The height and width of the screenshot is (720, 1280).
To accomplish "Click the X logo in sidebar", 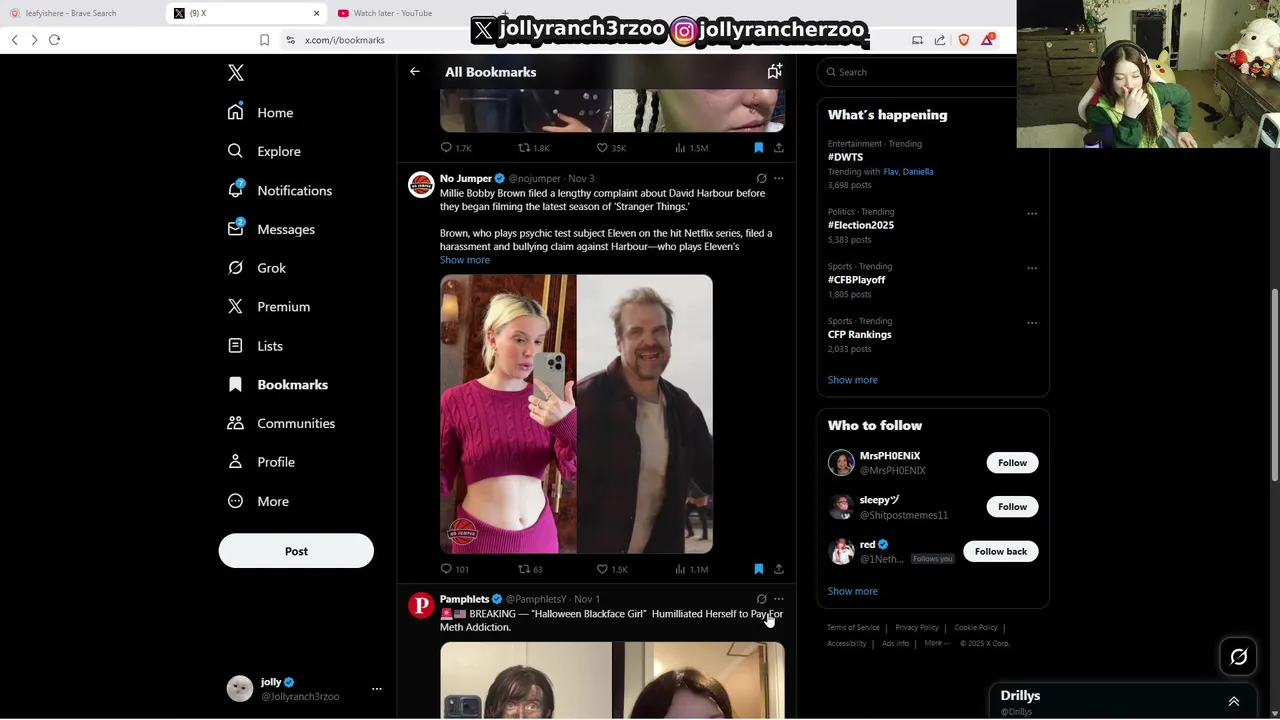I will [x=236, y=73].
